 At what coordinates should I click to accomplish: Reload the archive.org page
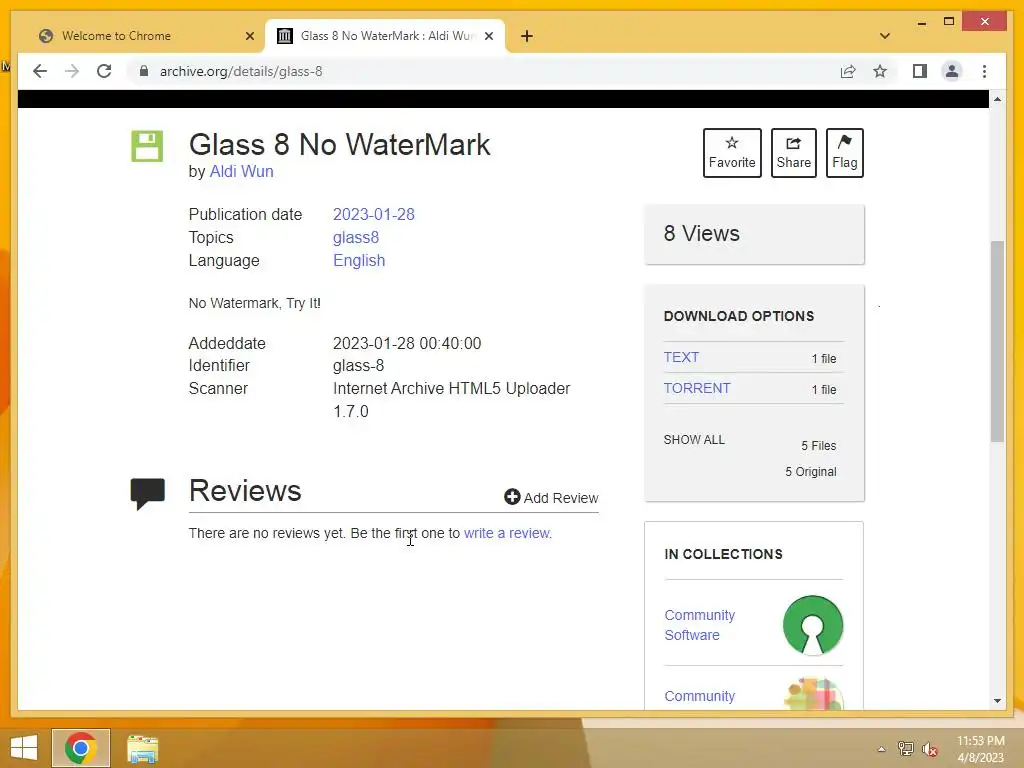104,71
